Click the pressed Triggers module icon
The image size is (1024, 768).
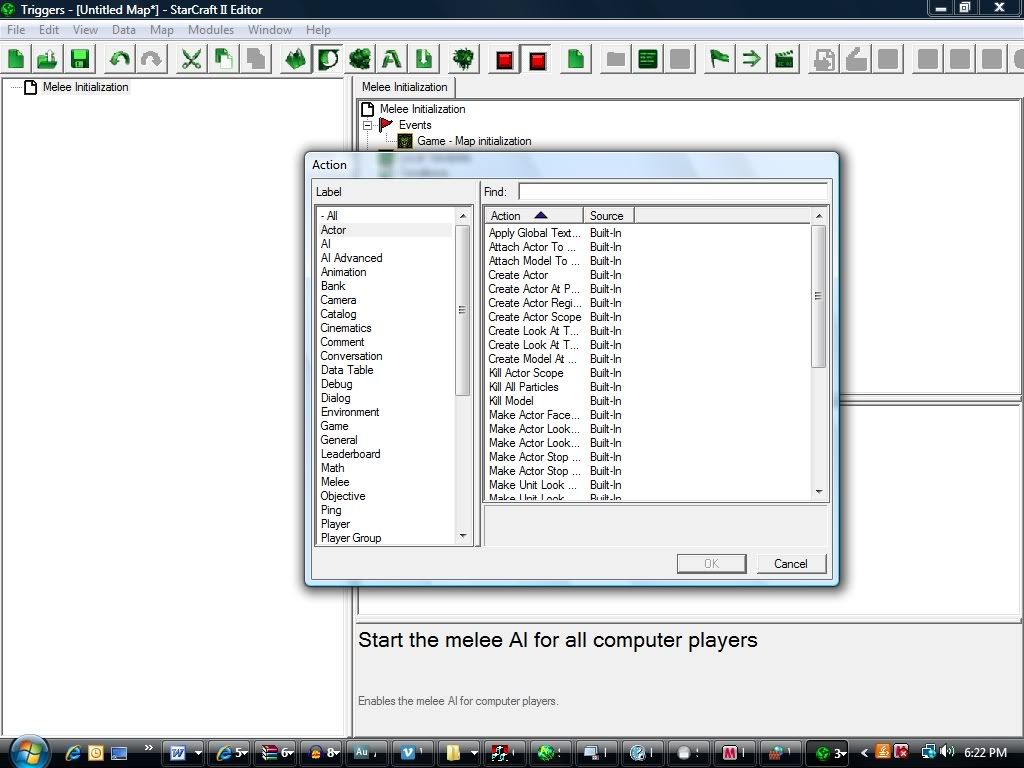click(x=327, y=59)
